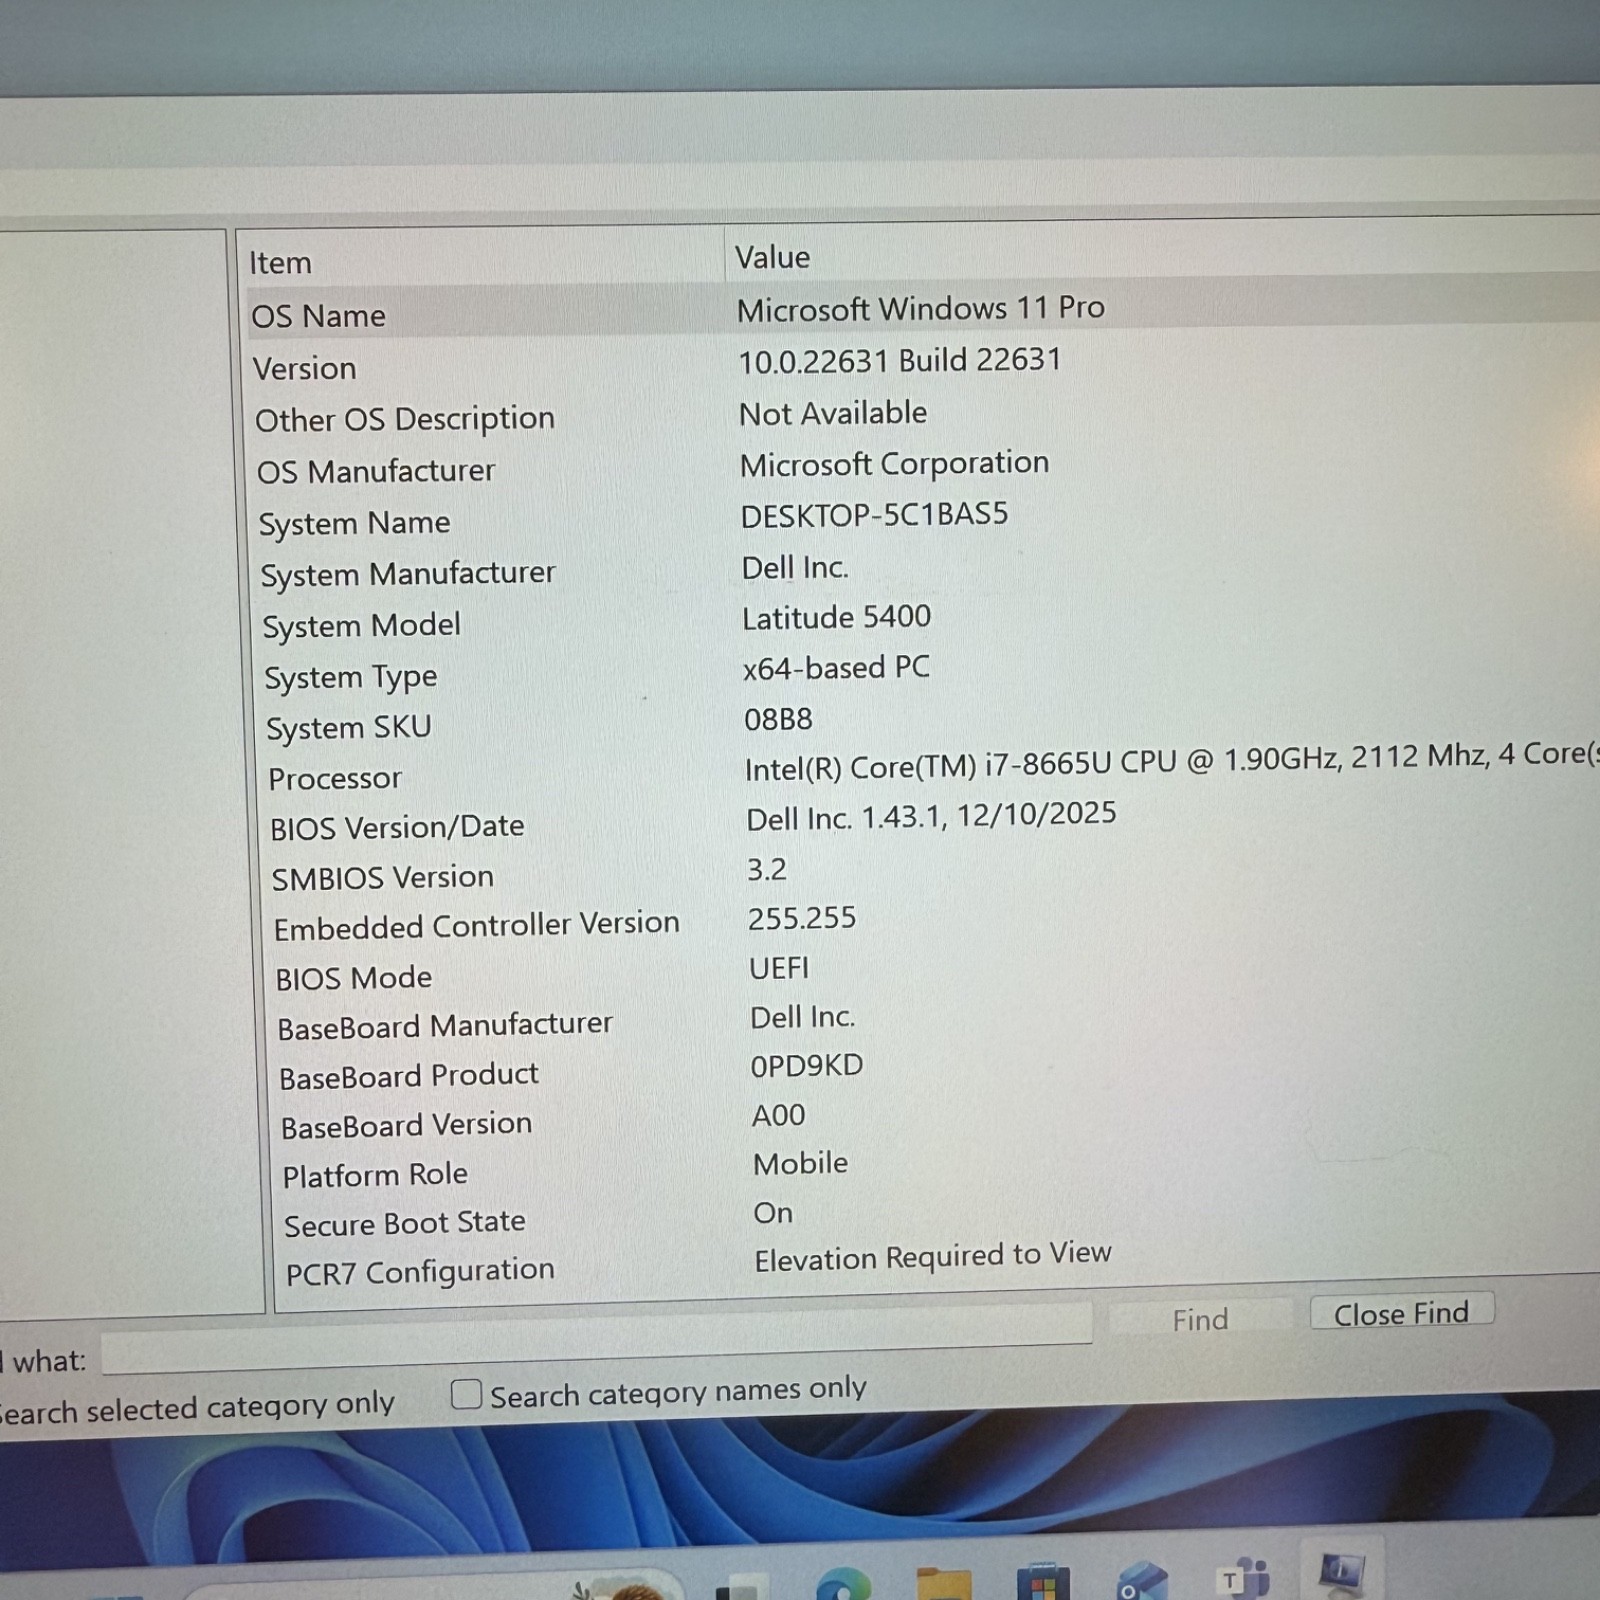
Task: Click the value 0PD9KD
Action: point(806,1066)
